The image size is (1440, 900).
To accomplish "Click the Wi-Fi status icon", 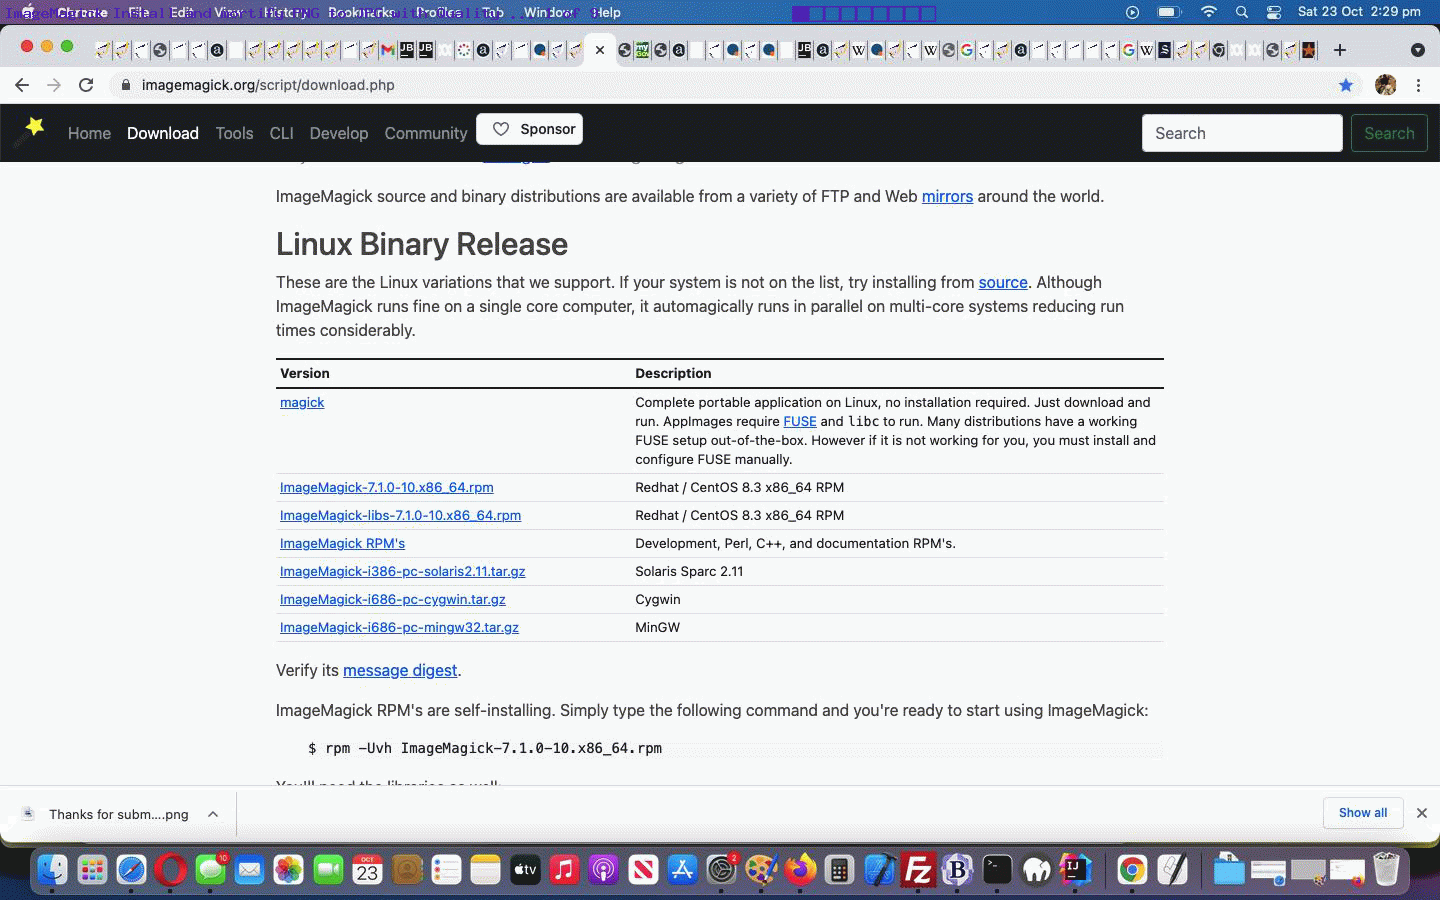I will coord(1208,12).
